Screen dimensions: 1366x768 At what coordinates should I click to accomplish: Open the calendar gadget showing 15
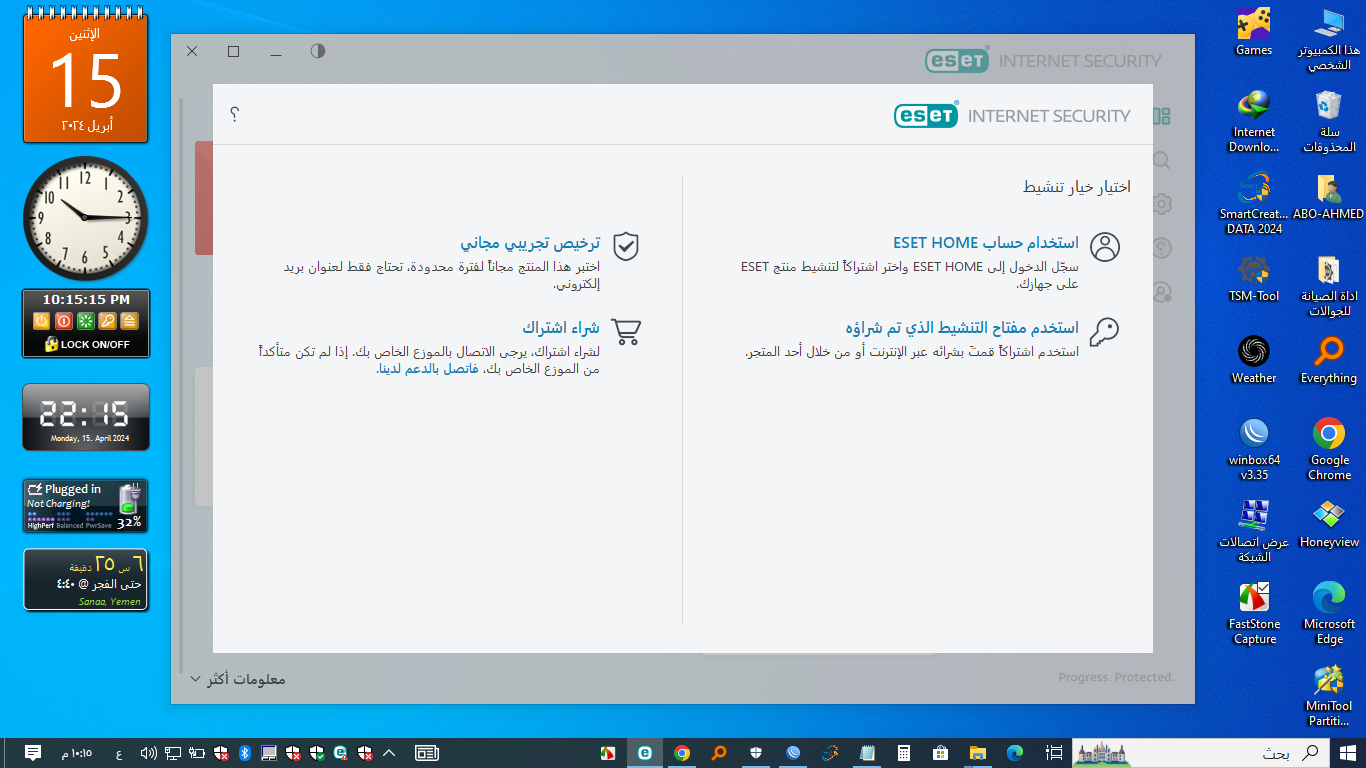click(x=86, y=78)
